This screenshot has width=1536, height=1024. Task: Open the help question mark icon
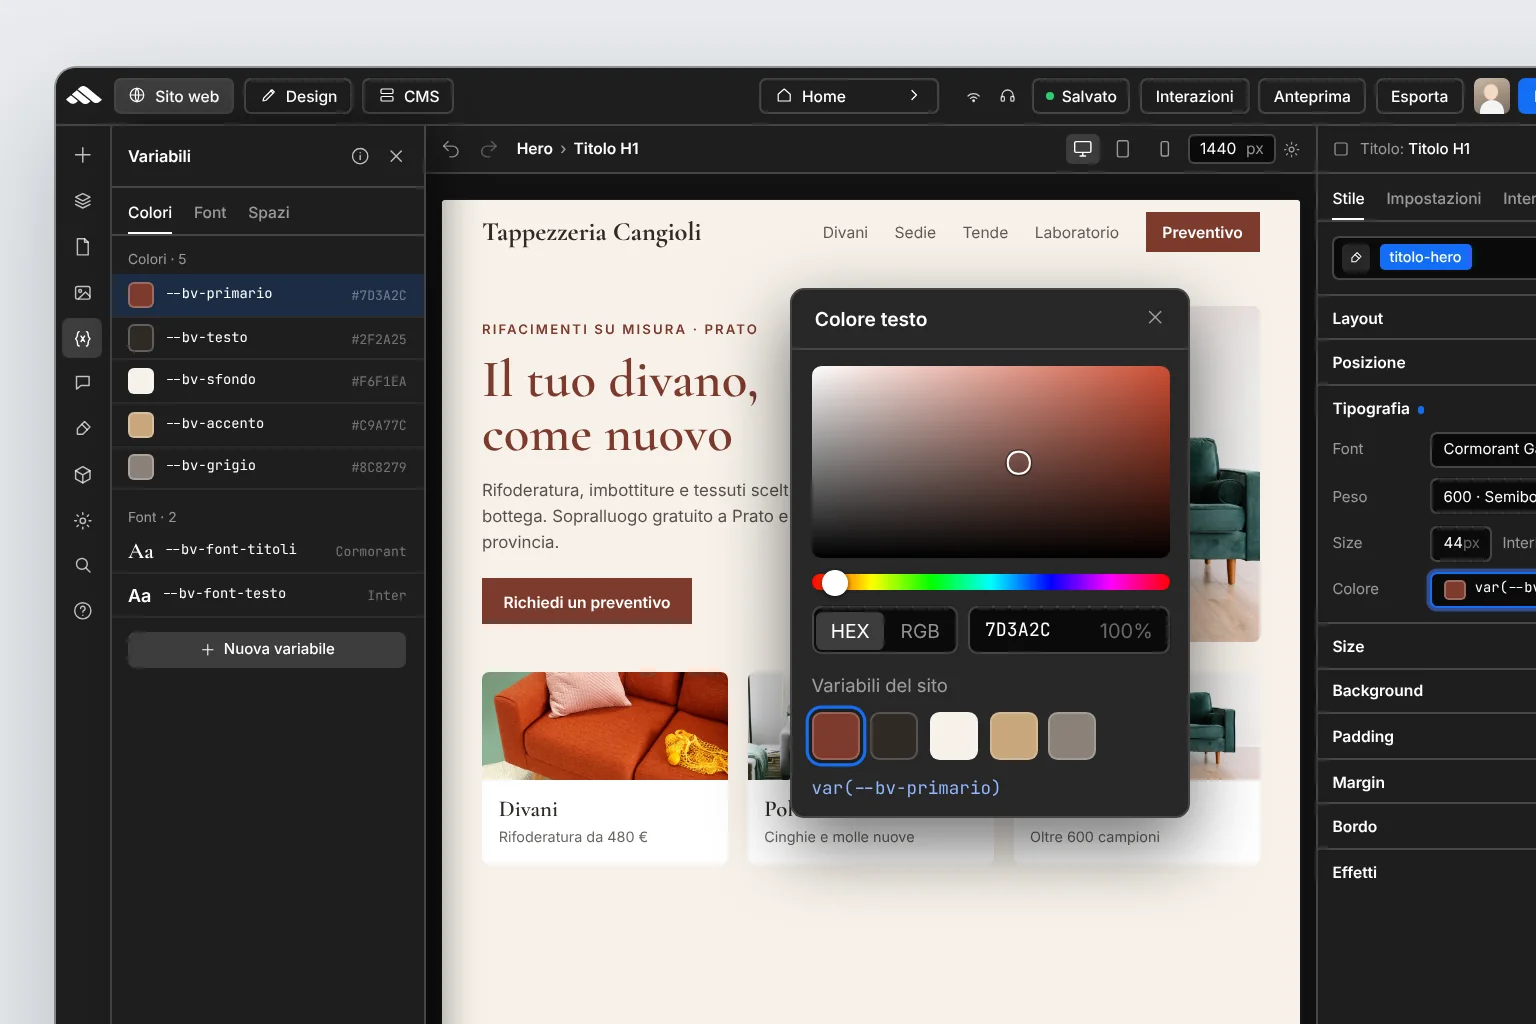pos(83,611)
